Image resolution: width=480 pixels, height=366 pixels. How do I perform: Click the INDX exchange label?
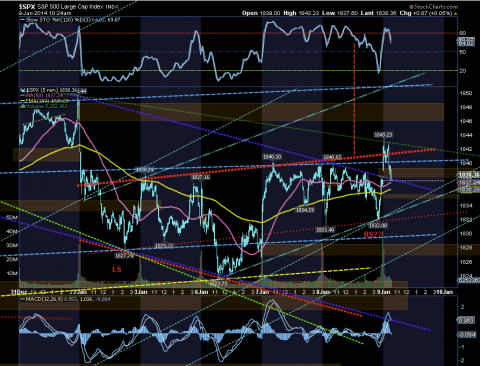click(x=112, y=7)
